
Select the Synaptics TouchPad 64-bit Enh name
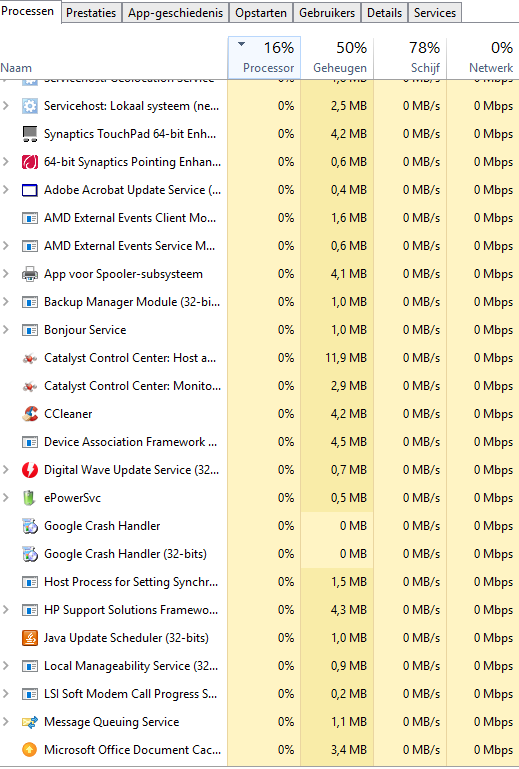pos(130,134)
